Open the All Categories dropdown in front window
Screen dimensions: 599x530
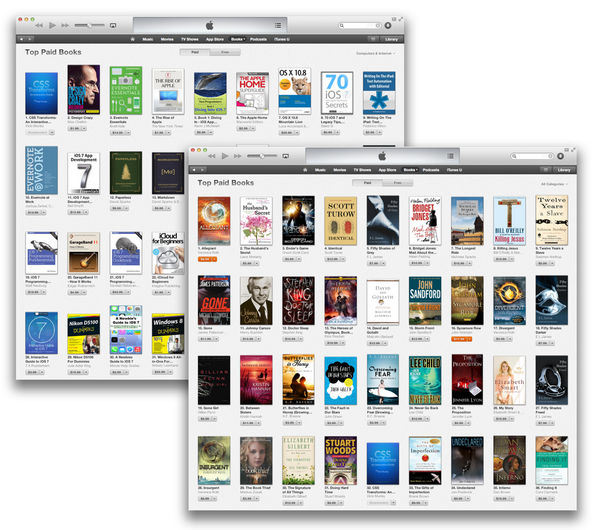point(554,184)
